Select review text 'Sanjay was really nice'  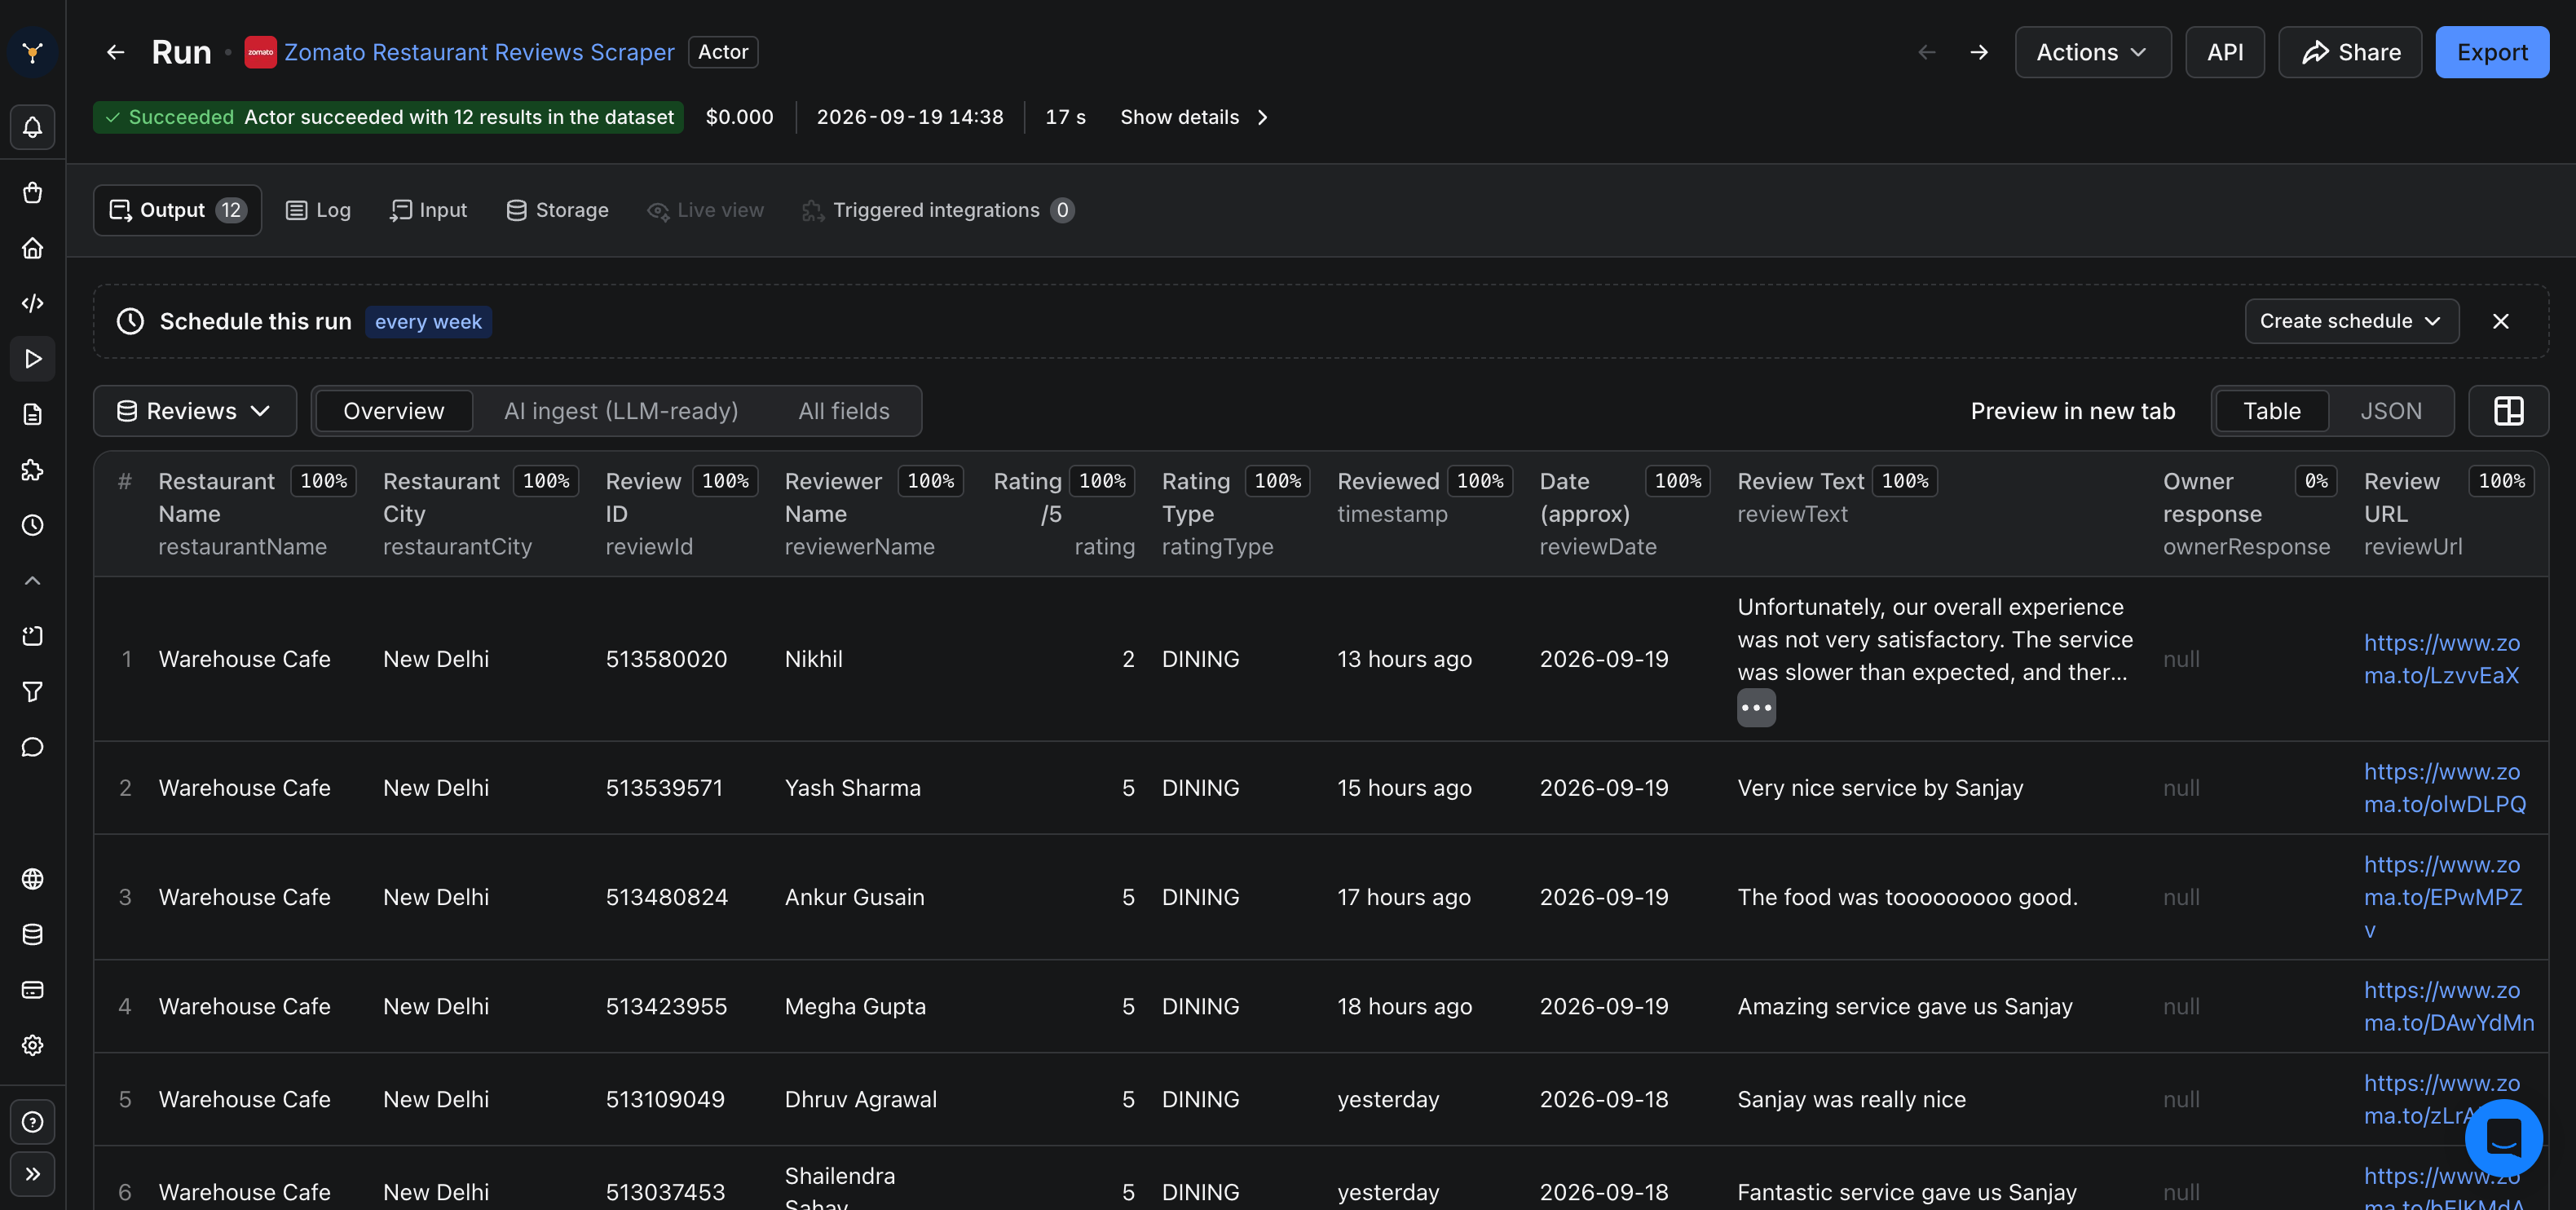[1852, 1099]
